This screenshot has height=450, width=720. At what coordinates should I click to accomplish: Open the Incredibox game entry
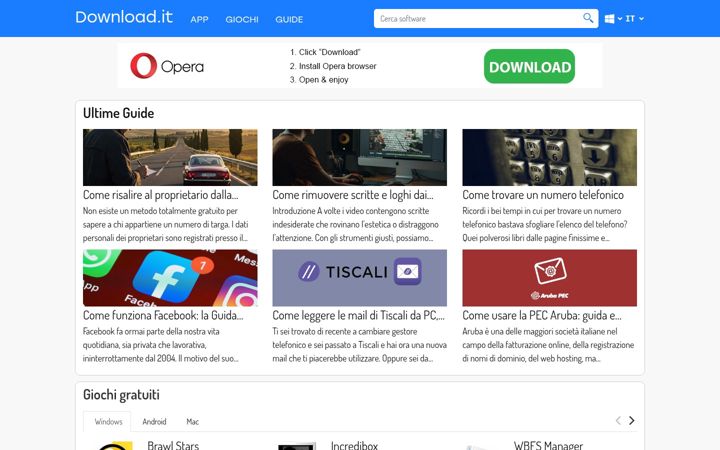pos(354,445)
